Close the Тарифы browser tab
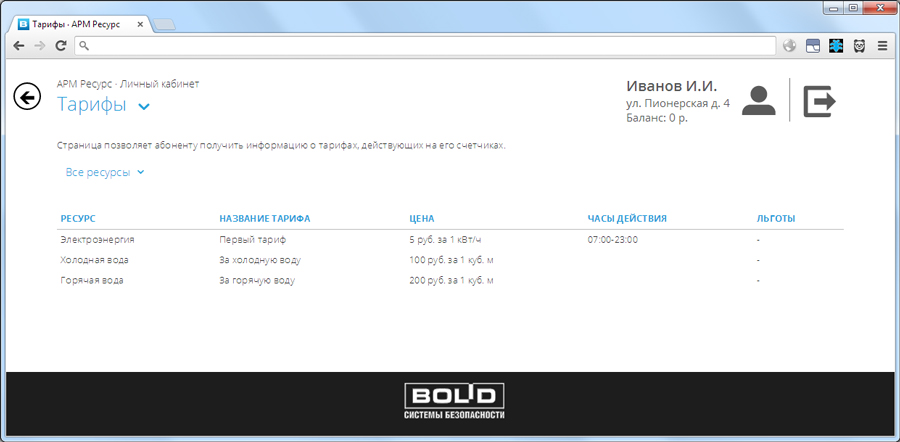This screenshot has width=900, height=442. pyautogui.click(x=145, y=23)
